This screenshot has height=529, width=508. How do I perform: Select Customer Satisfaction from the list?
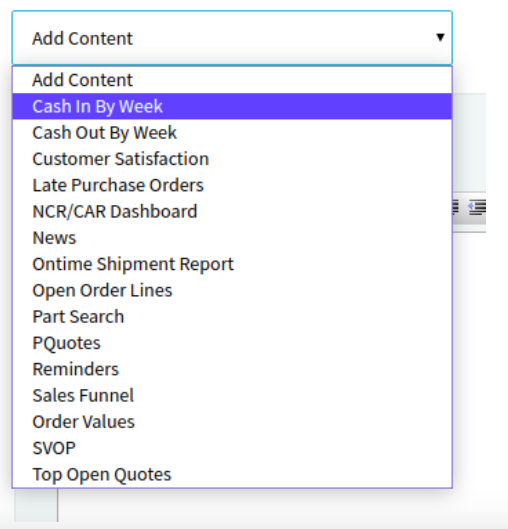click(232, 159)
